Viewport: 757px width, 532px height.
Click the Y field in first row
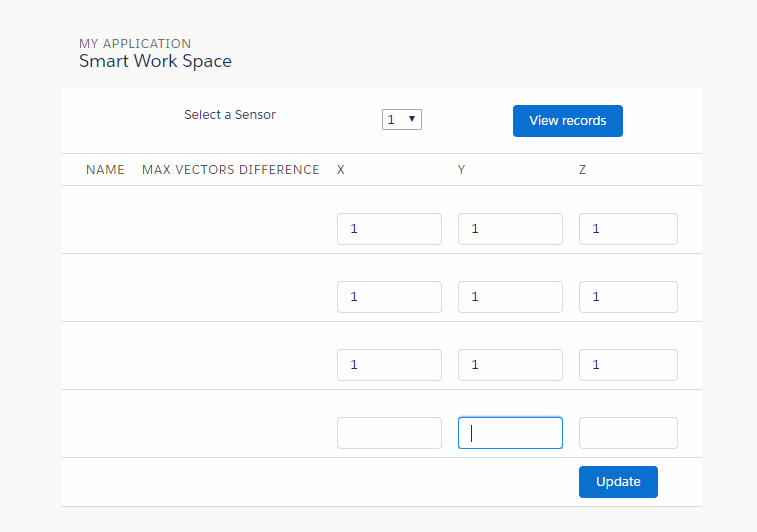(510, 229)
